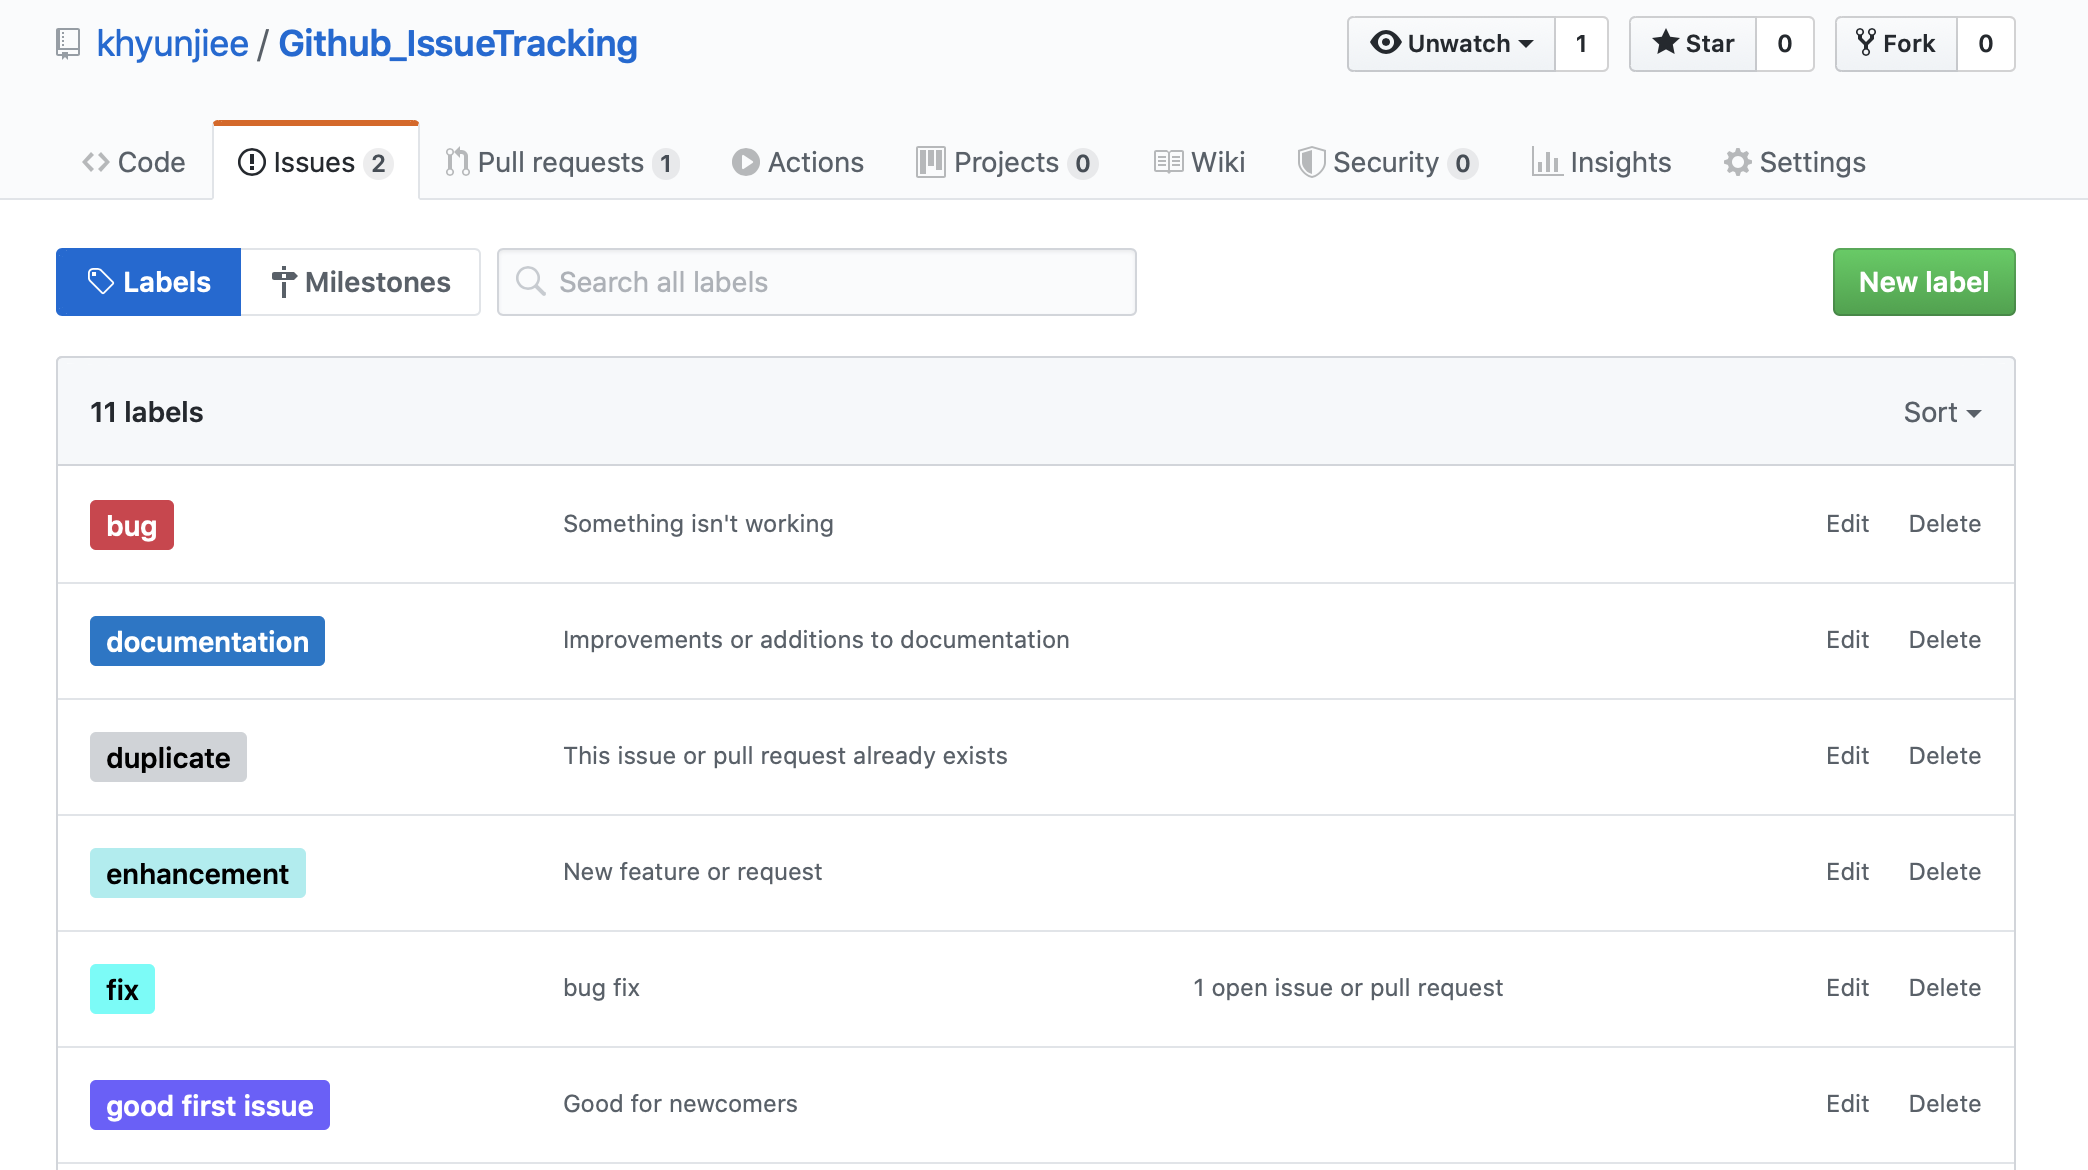Click the Actions play icon
The width and height of the screenshot is (2088, 1170).
tap(745, 162)
